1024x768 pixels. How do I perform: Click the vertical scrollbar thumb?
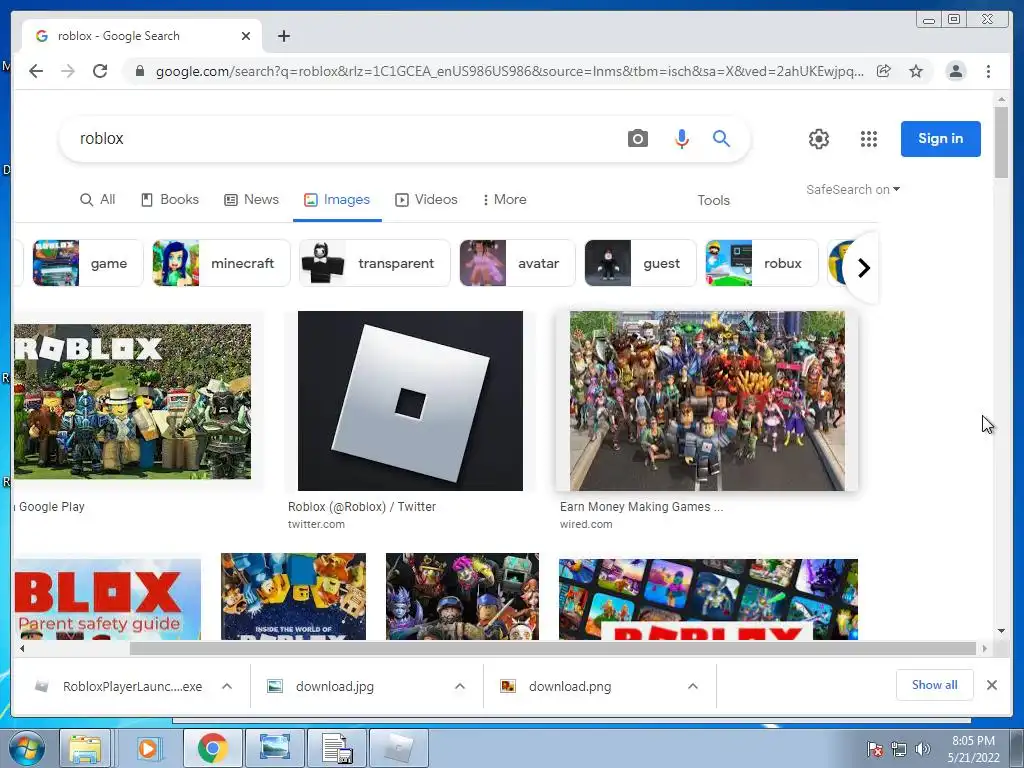[1001, 142]
